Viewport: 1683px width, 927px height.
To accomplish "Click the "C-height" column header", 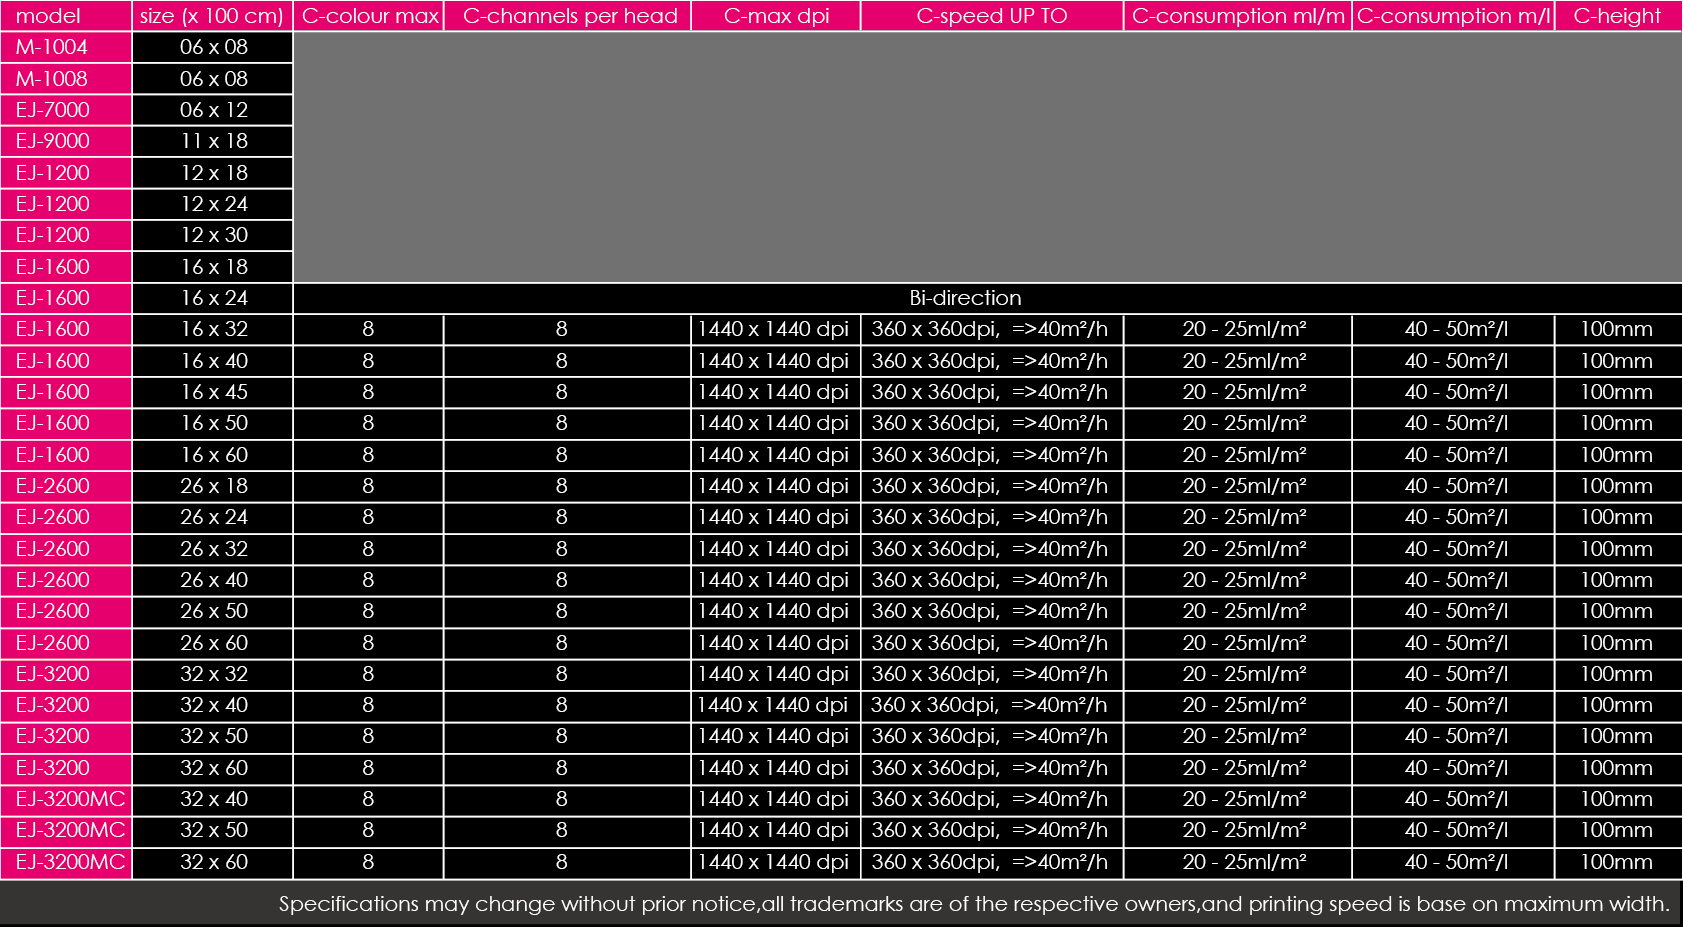I will [1617, 16].
